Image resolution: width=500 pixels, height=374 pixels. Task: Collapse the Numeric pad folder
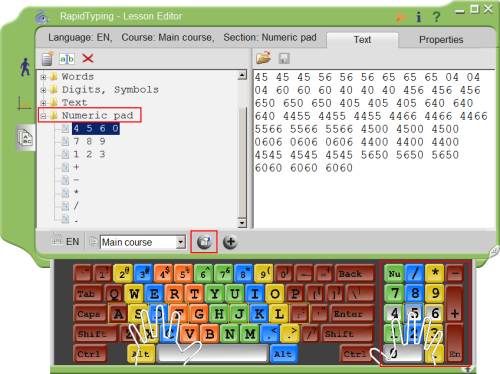[43, 116]
